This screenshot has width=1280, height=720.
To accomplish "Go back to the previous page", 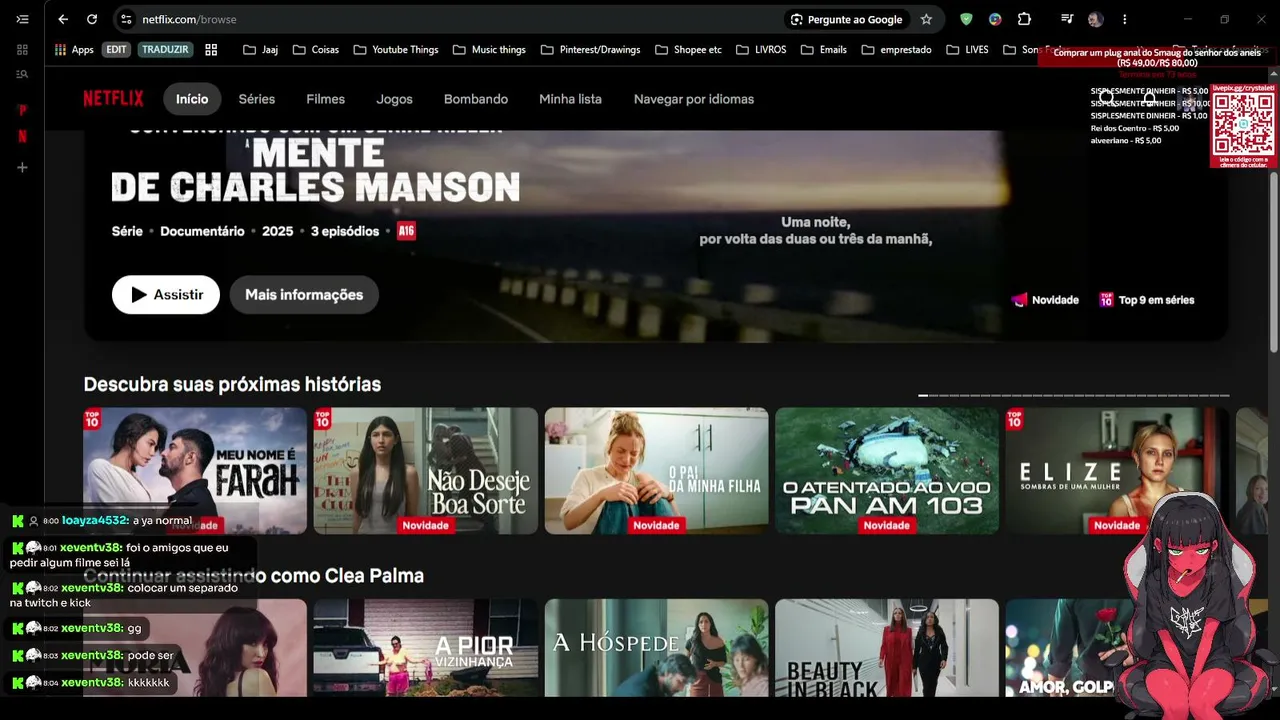I will (x=63, y=19).
